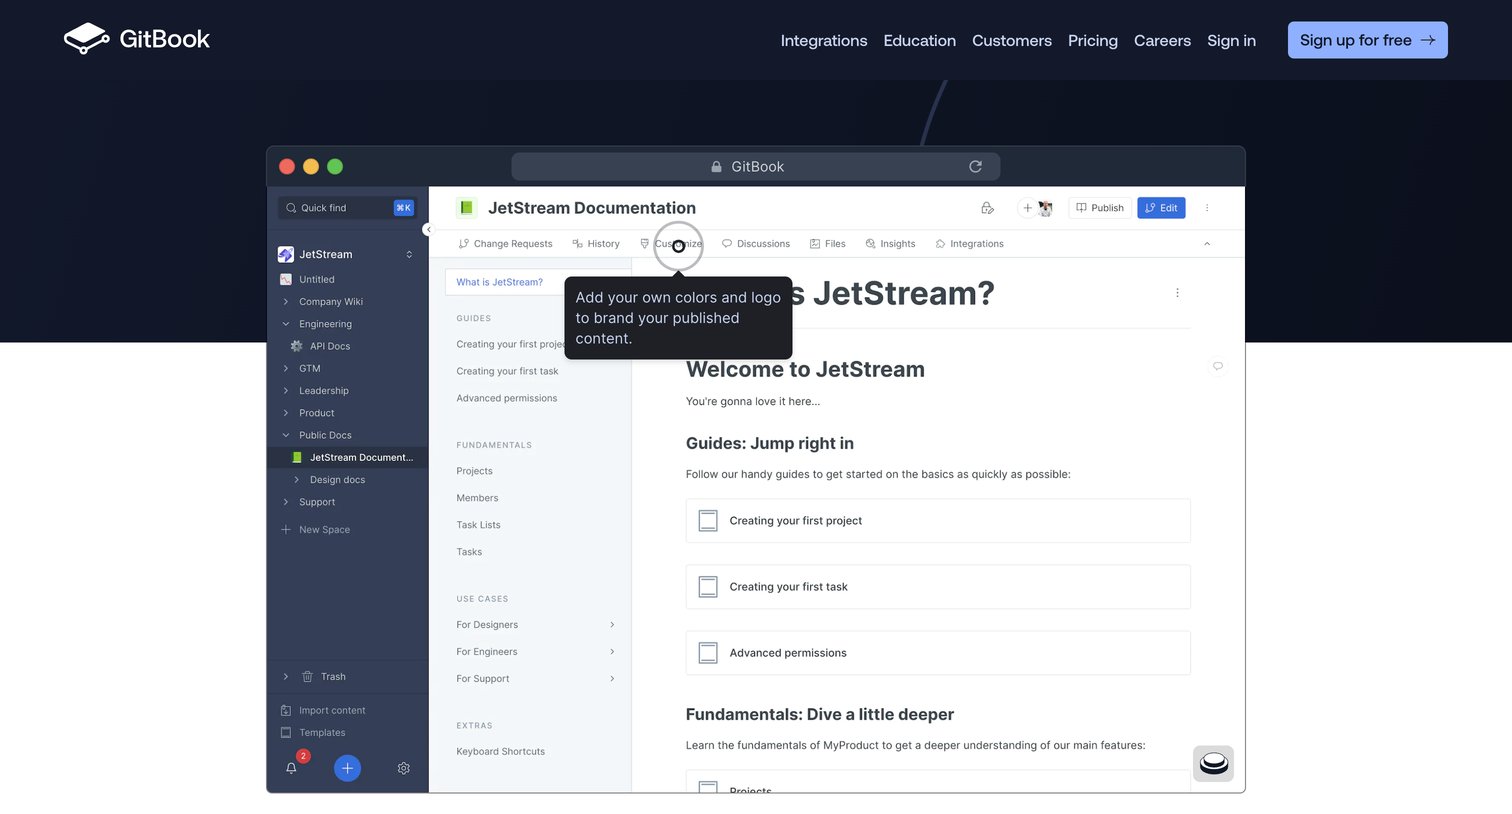The height and width of the screenshot is (814, 1512).
Task: Click the Quick find search field
Action: pyautogui.click(x=348, y=208)
